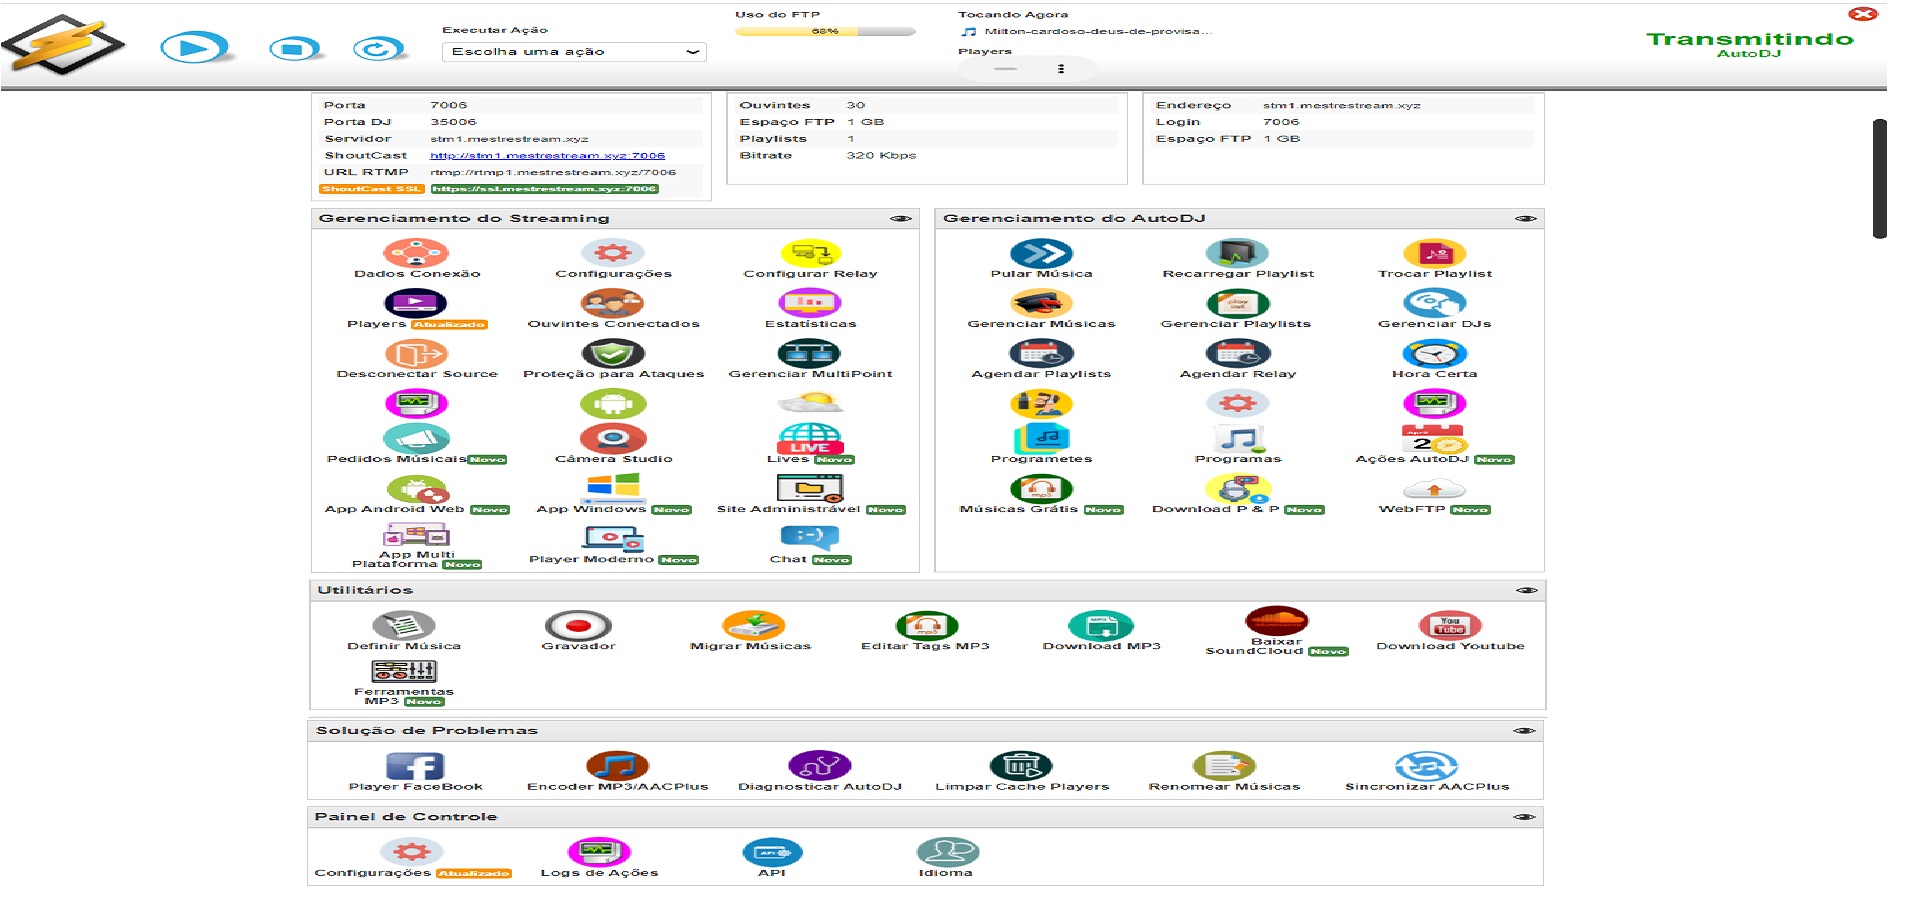
Task: Open the Hora Certa clock icon
Action: [x=1434, y=354]
